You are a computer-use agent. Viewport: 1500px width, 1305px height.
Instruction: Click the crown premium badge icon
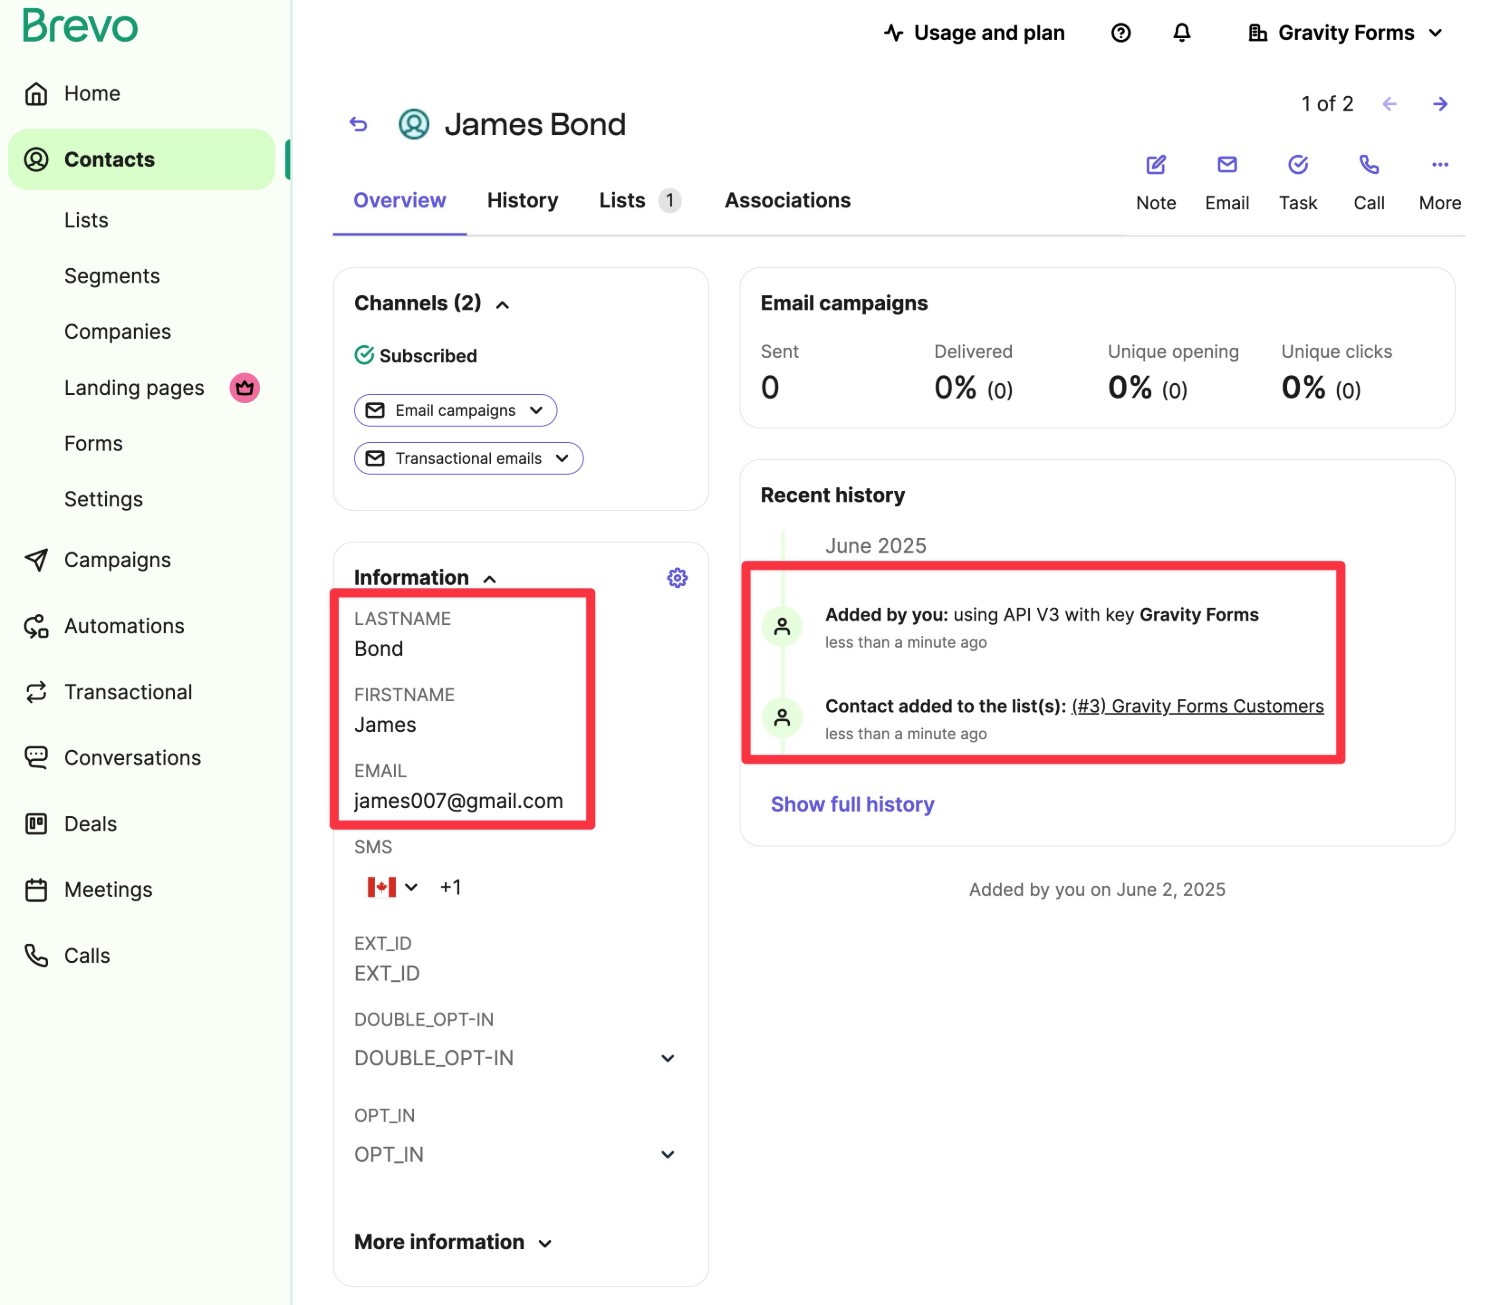(x=245, y=387)
